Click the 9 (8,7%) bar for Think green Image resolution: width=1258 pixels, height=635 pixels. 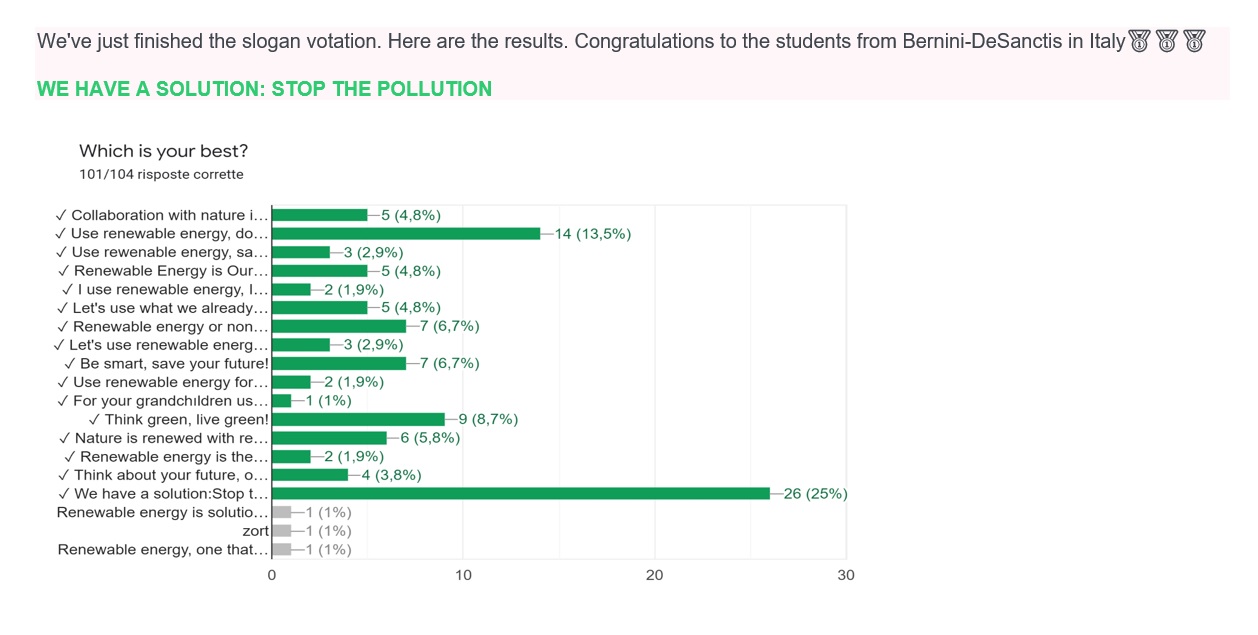(358, 419)
